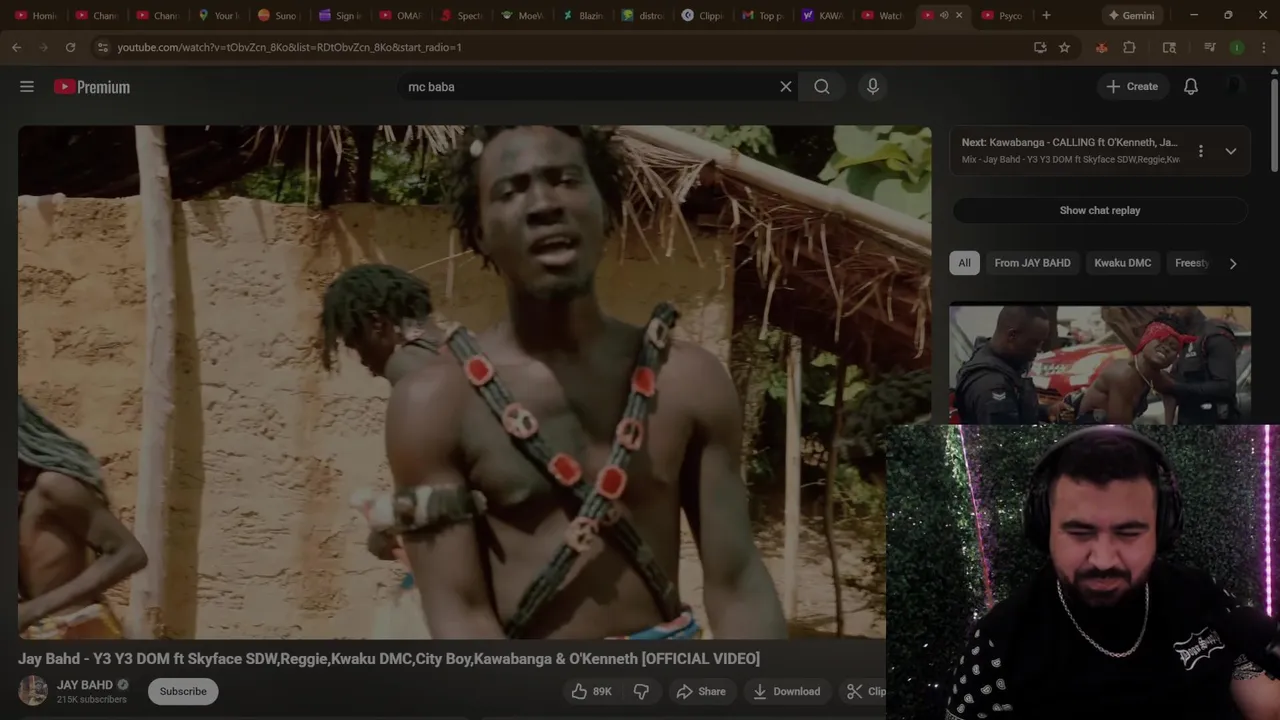Click the Next: Kawabanga - CALLING playlist header
The width and height of the screenshot is (1280, 720).
[1070, 142]
